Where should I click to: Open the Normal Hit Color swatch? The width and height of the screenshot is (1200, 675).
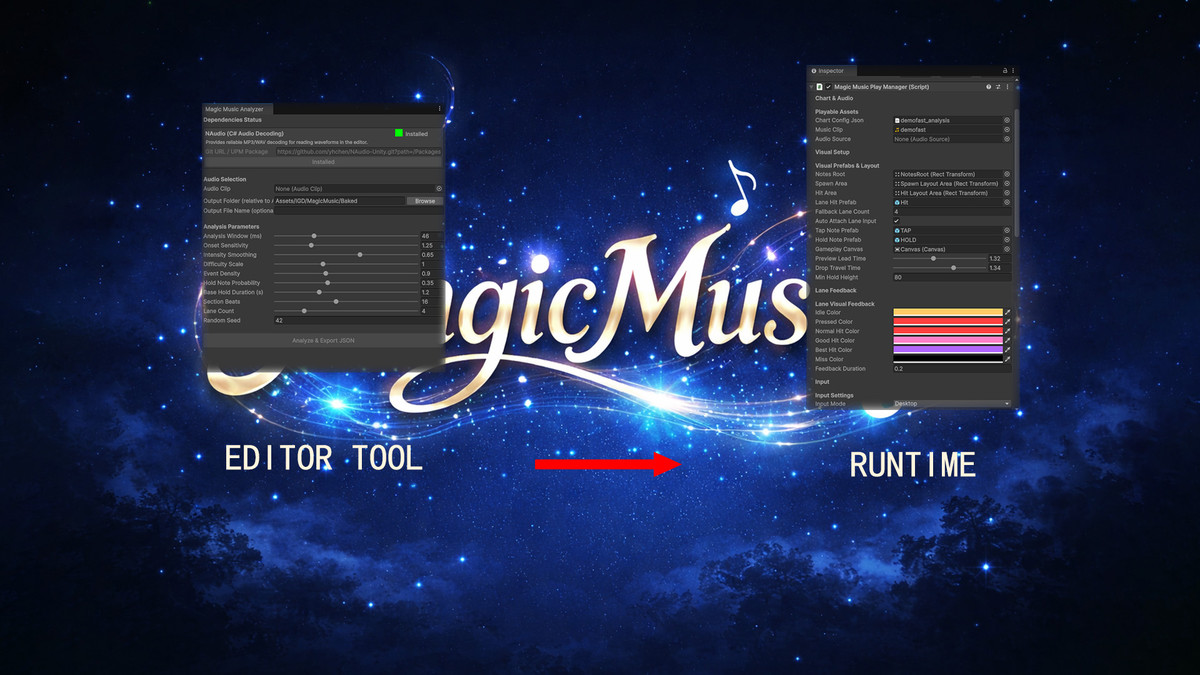948,331
